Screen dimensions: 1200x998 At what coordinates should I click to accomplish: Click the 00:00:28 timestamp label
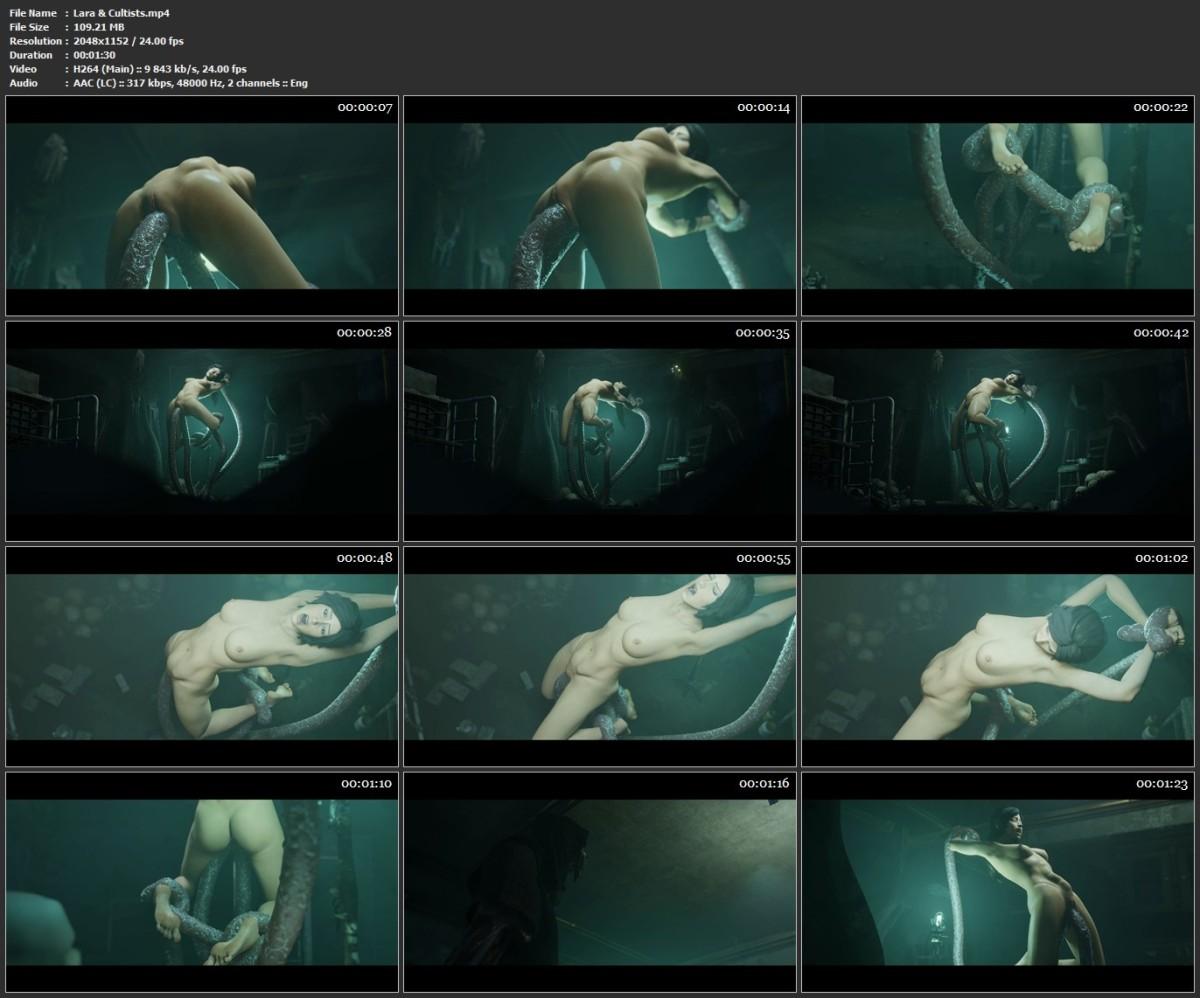point(365,332)
